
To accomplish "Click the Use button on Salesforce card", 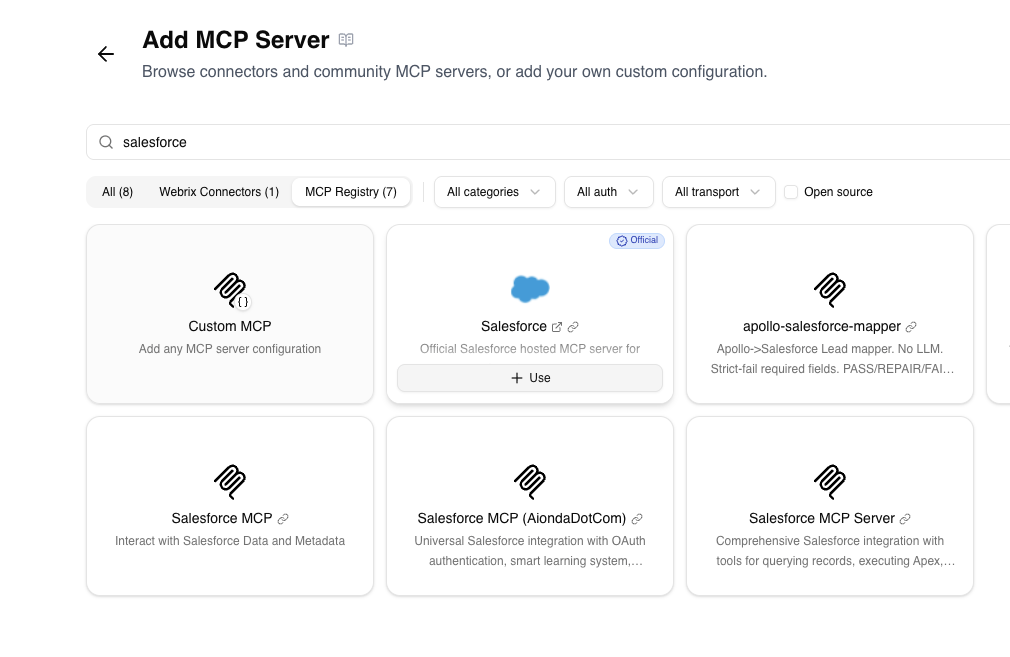I will (x=530, y=378).
